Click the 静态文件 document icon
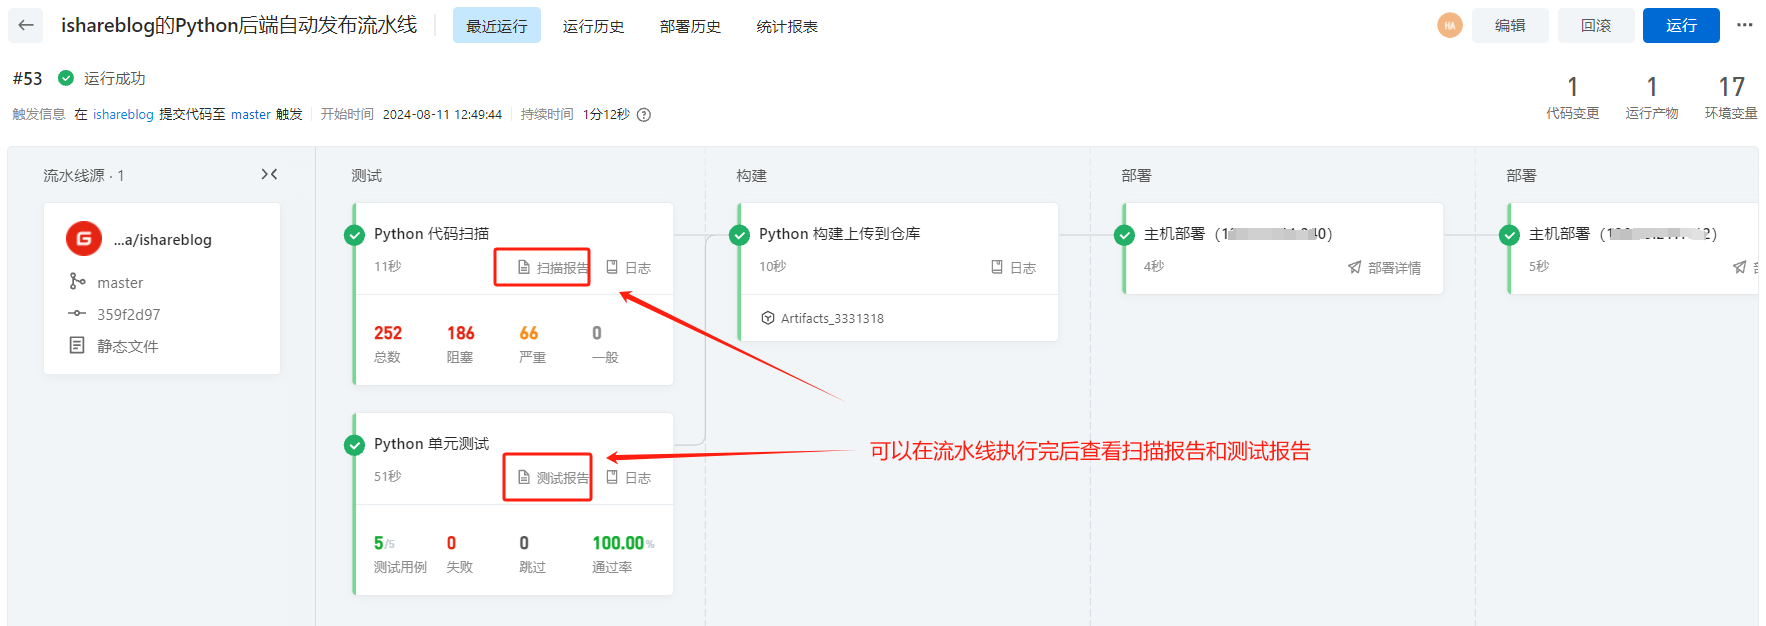This screenshot has height=626, width=1766. point(77,345)
